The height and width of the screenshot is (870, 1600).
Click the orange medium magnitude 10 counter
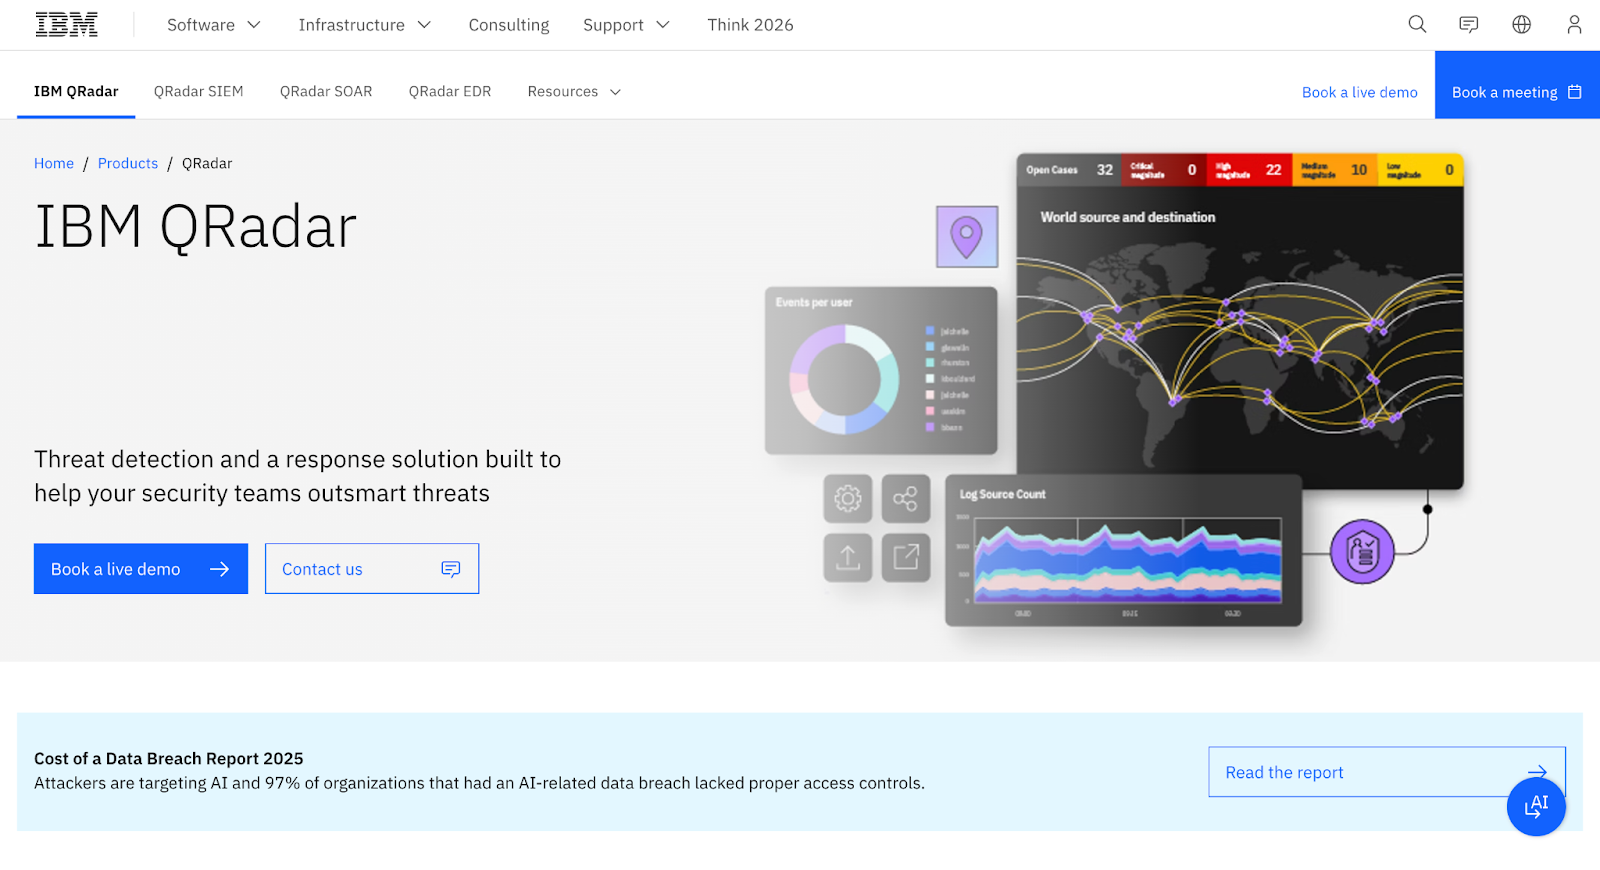pos(1335,170)
